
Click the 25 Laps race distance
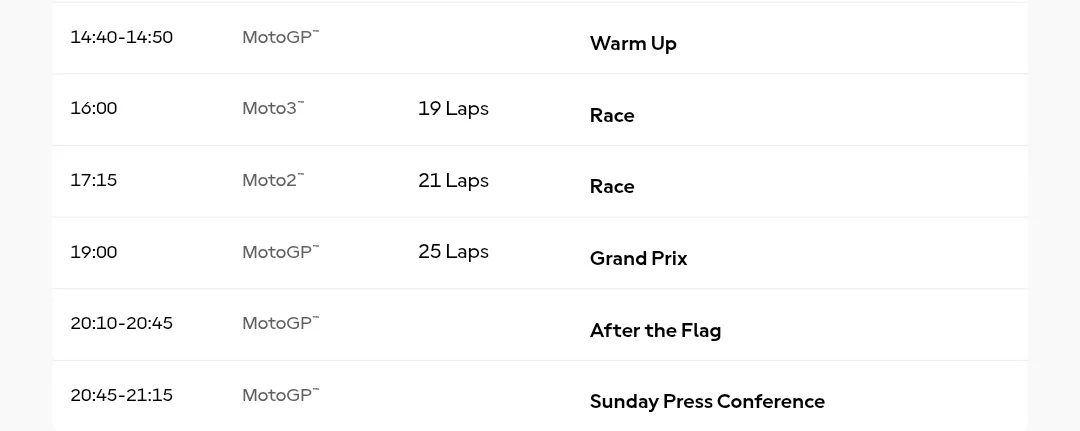point(453,252)
